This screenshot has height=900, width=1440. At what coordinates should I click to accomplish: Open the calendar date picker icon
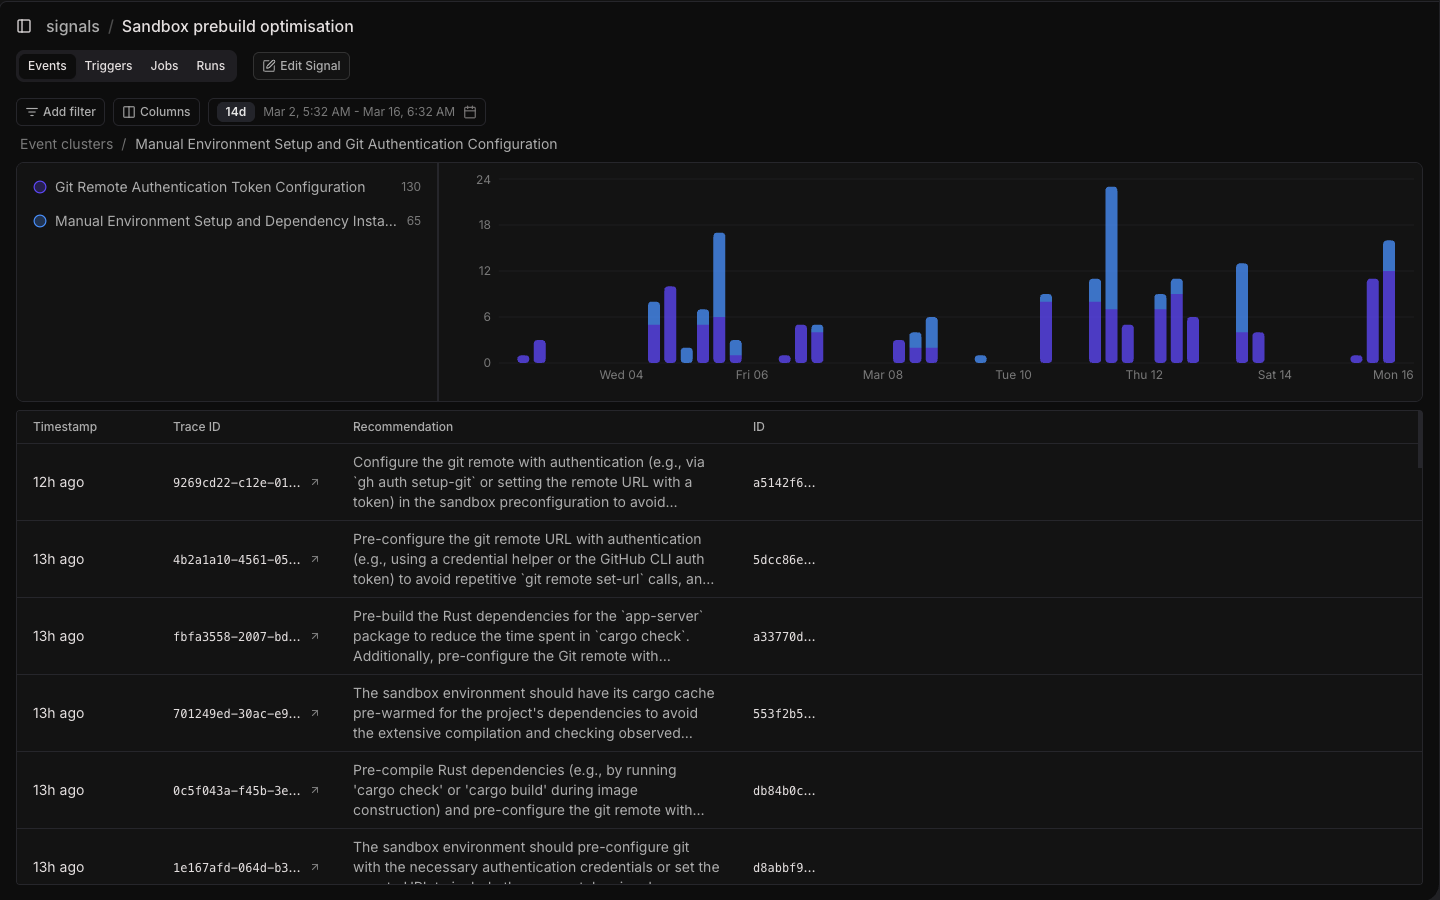tap(470, 112)
